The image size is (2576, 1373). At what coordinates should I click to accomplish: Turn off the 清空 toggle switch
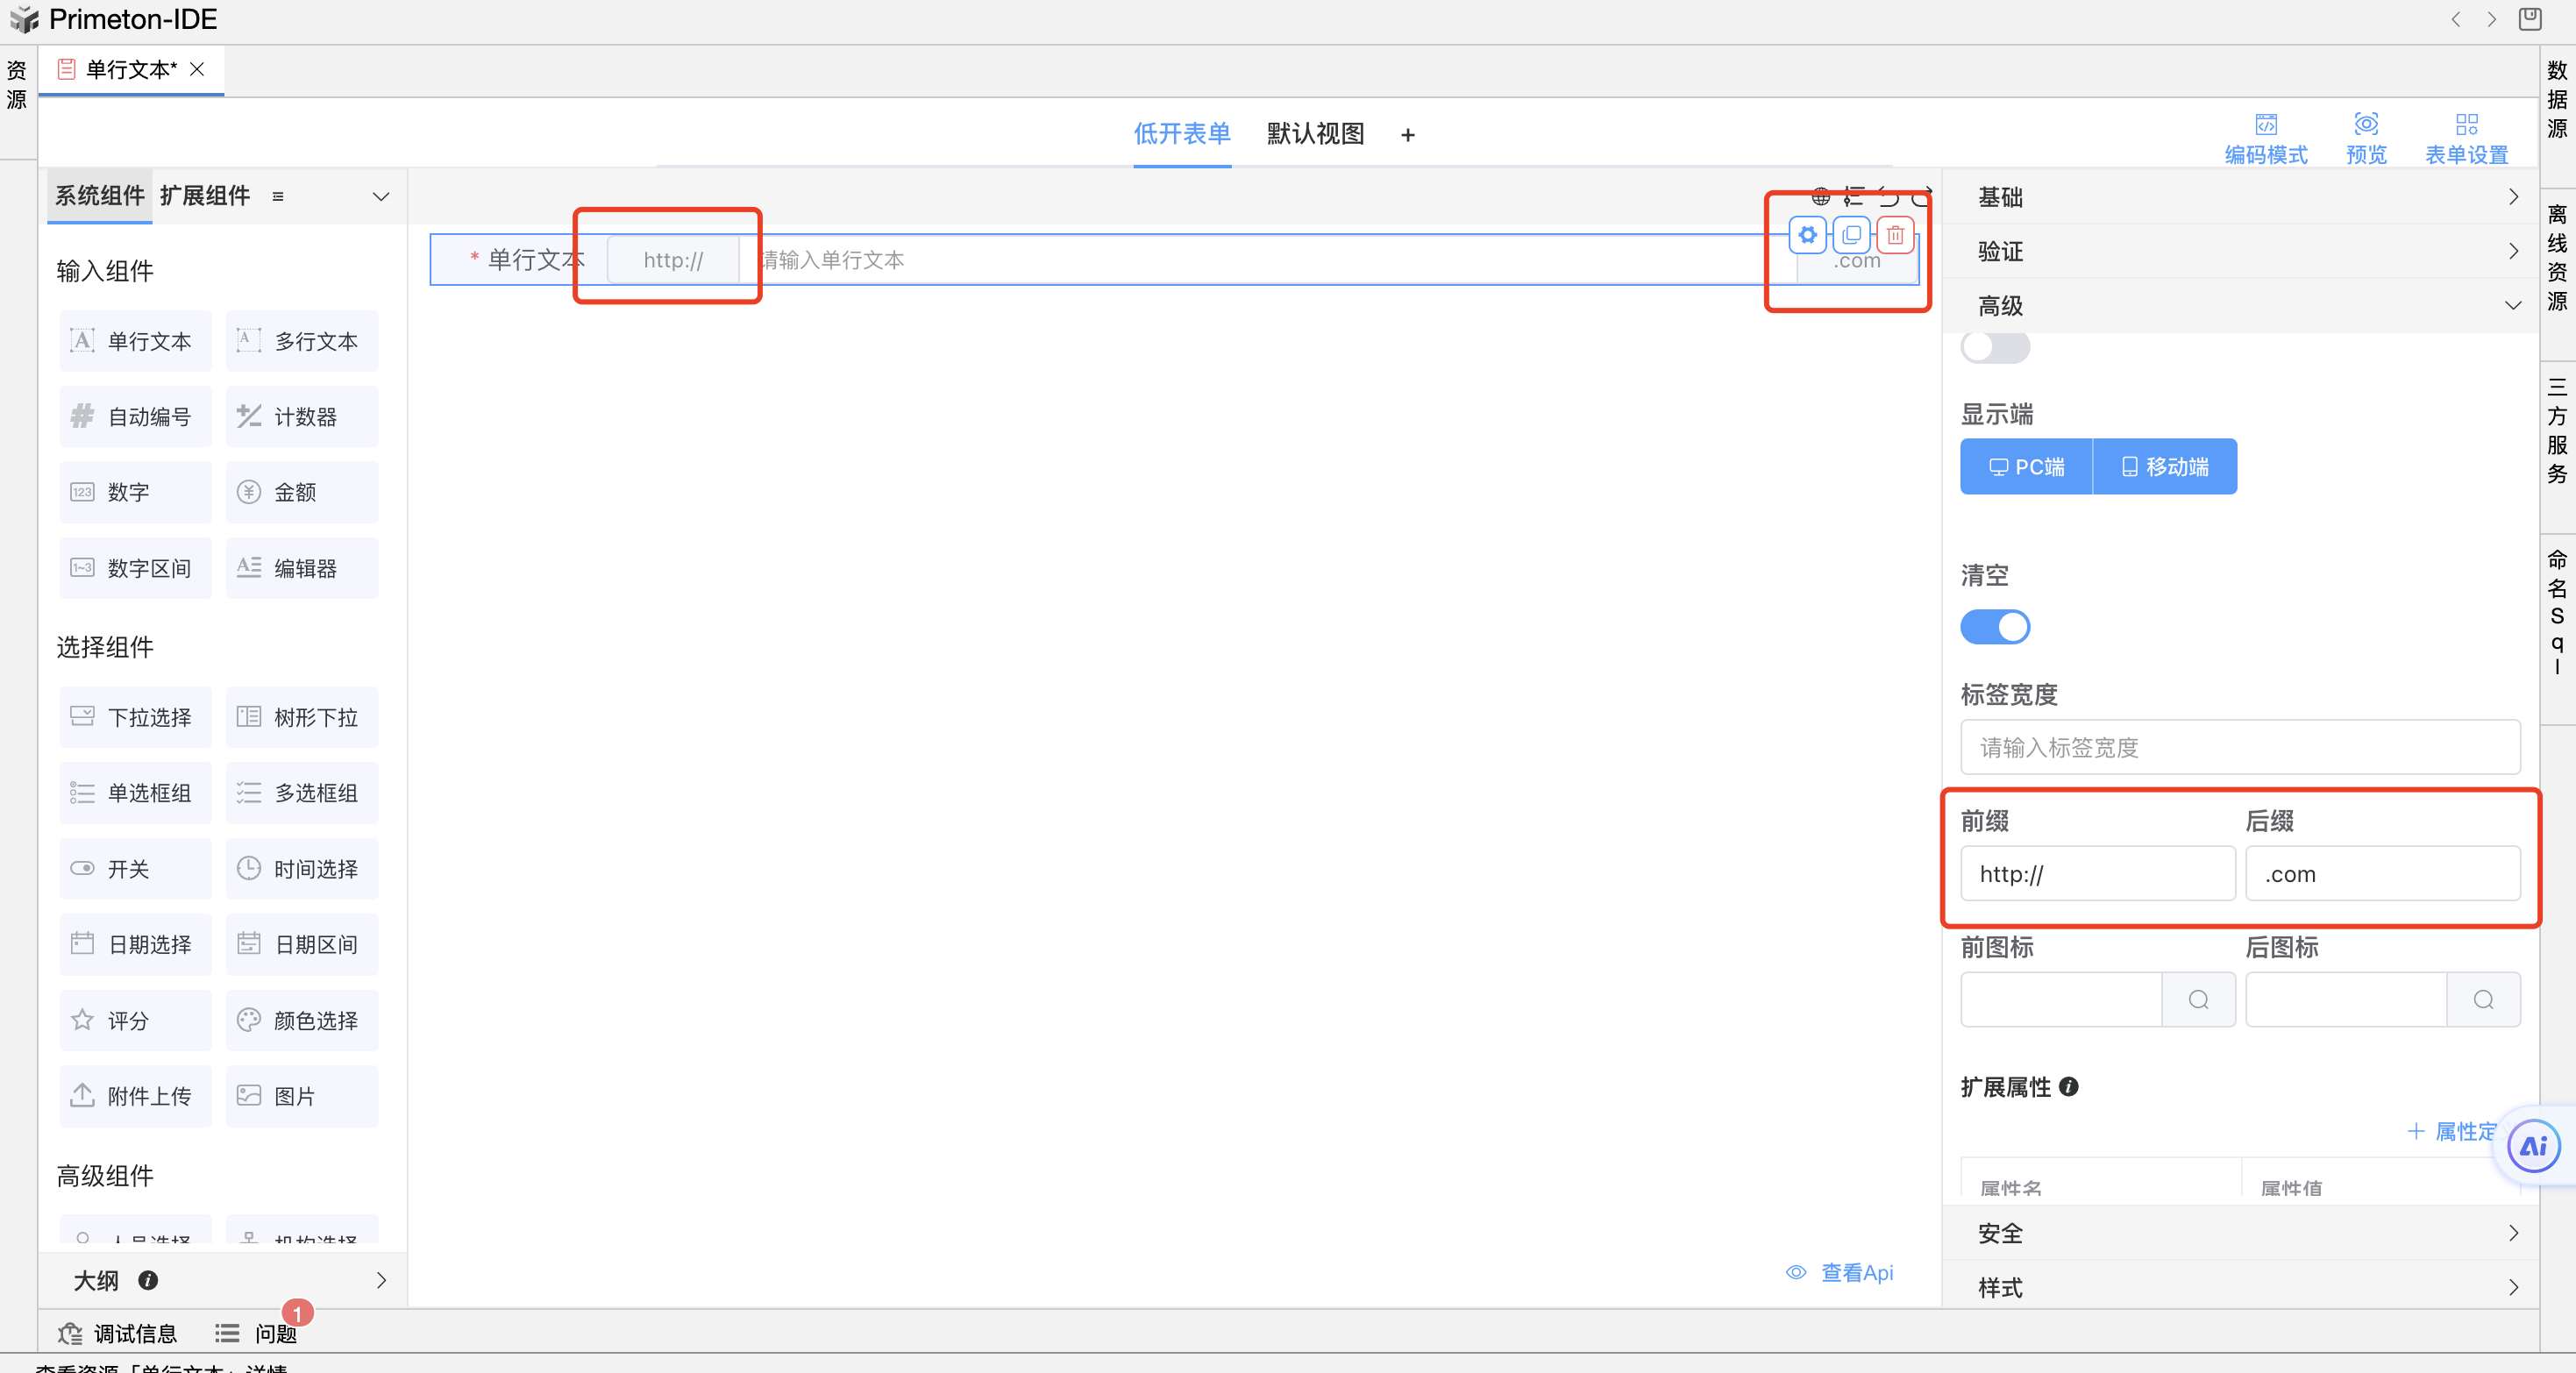pos(1995,627)
